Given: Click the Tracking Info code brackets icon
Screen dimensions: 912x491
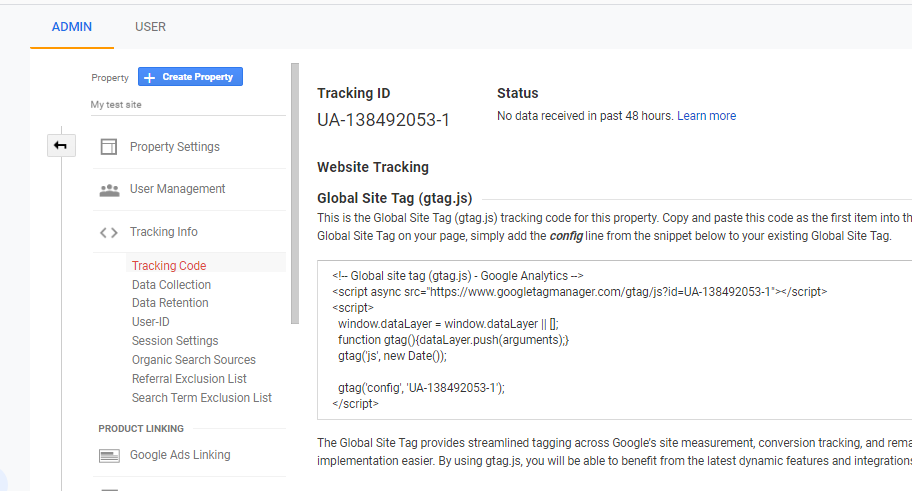Looking at the screenshot, I should pyautogui.click(x=109, y=233).
